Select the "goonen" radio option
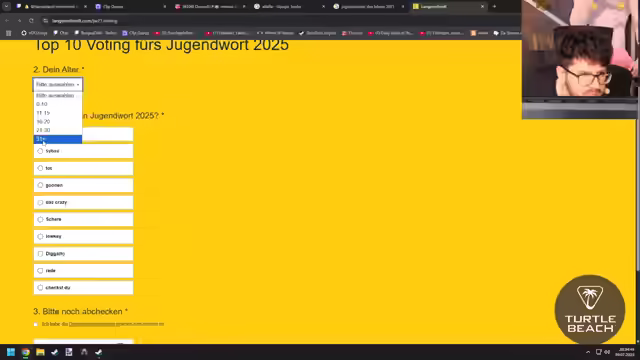 point(83,185)
